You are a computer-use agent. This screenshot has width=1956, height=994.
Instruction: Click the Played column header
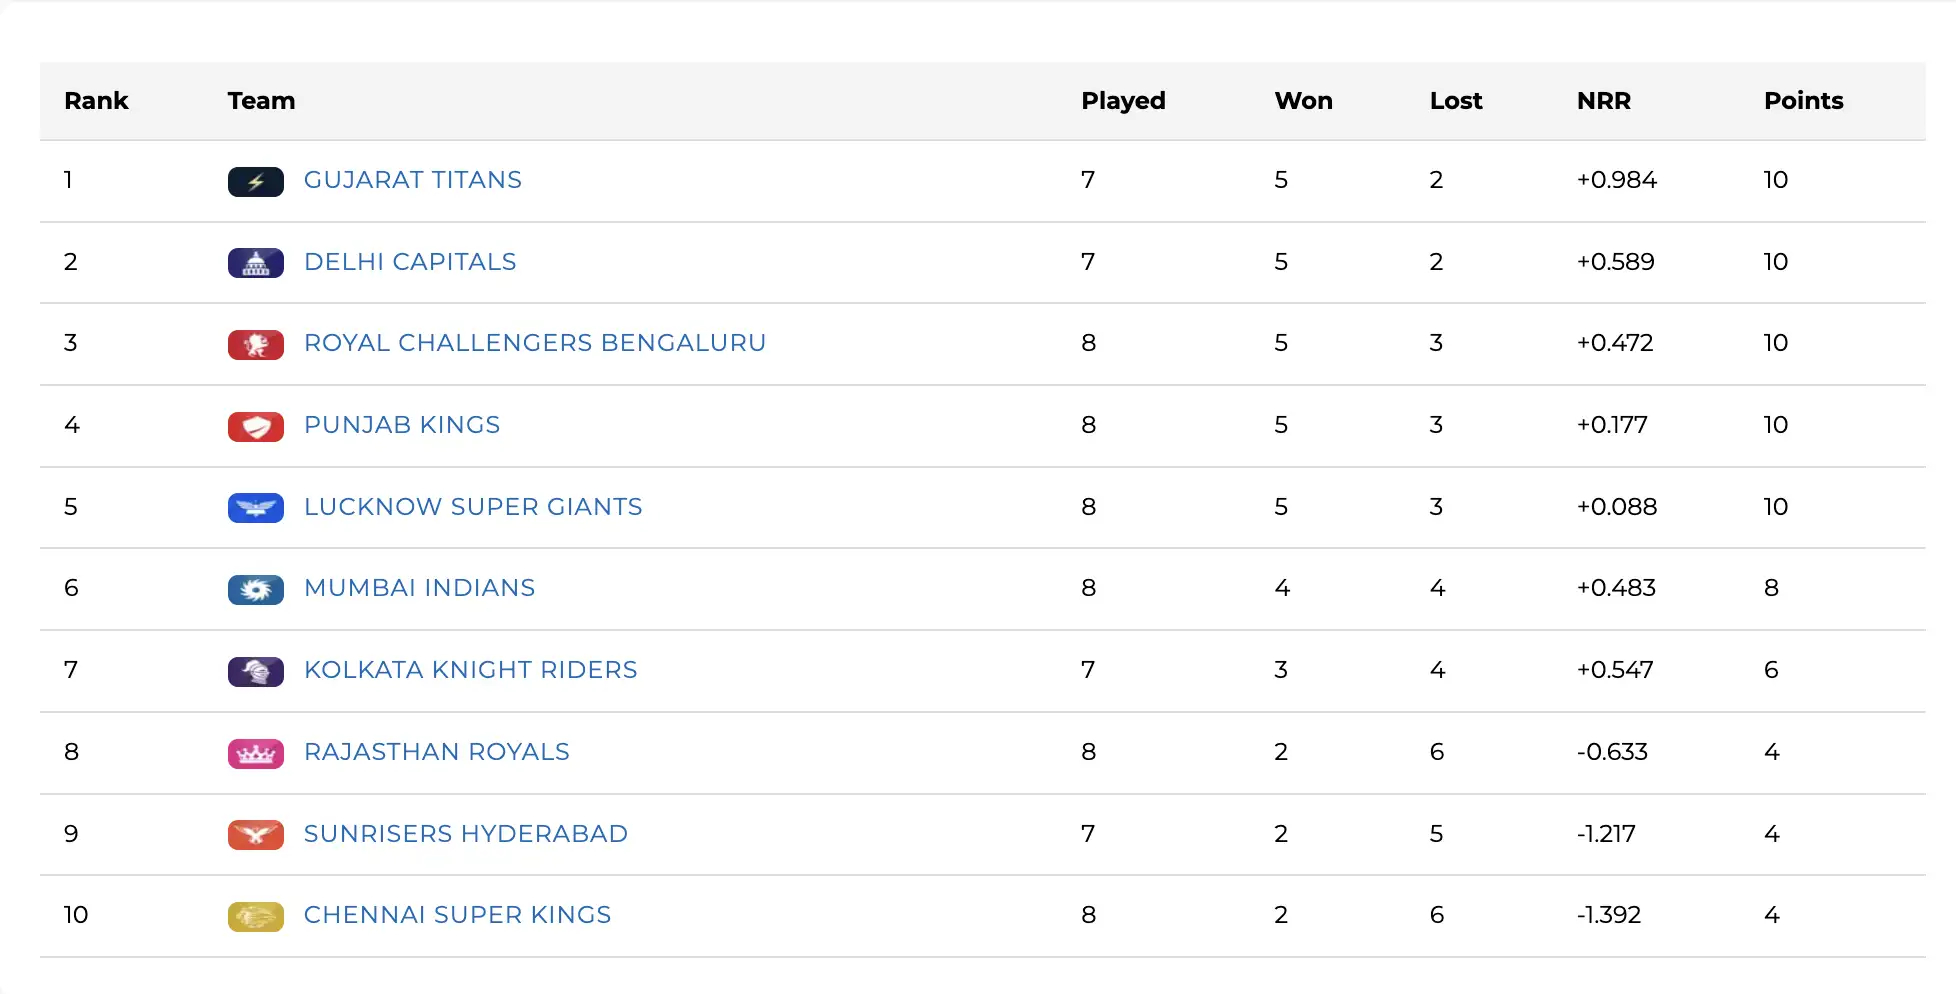[1122, 101]
